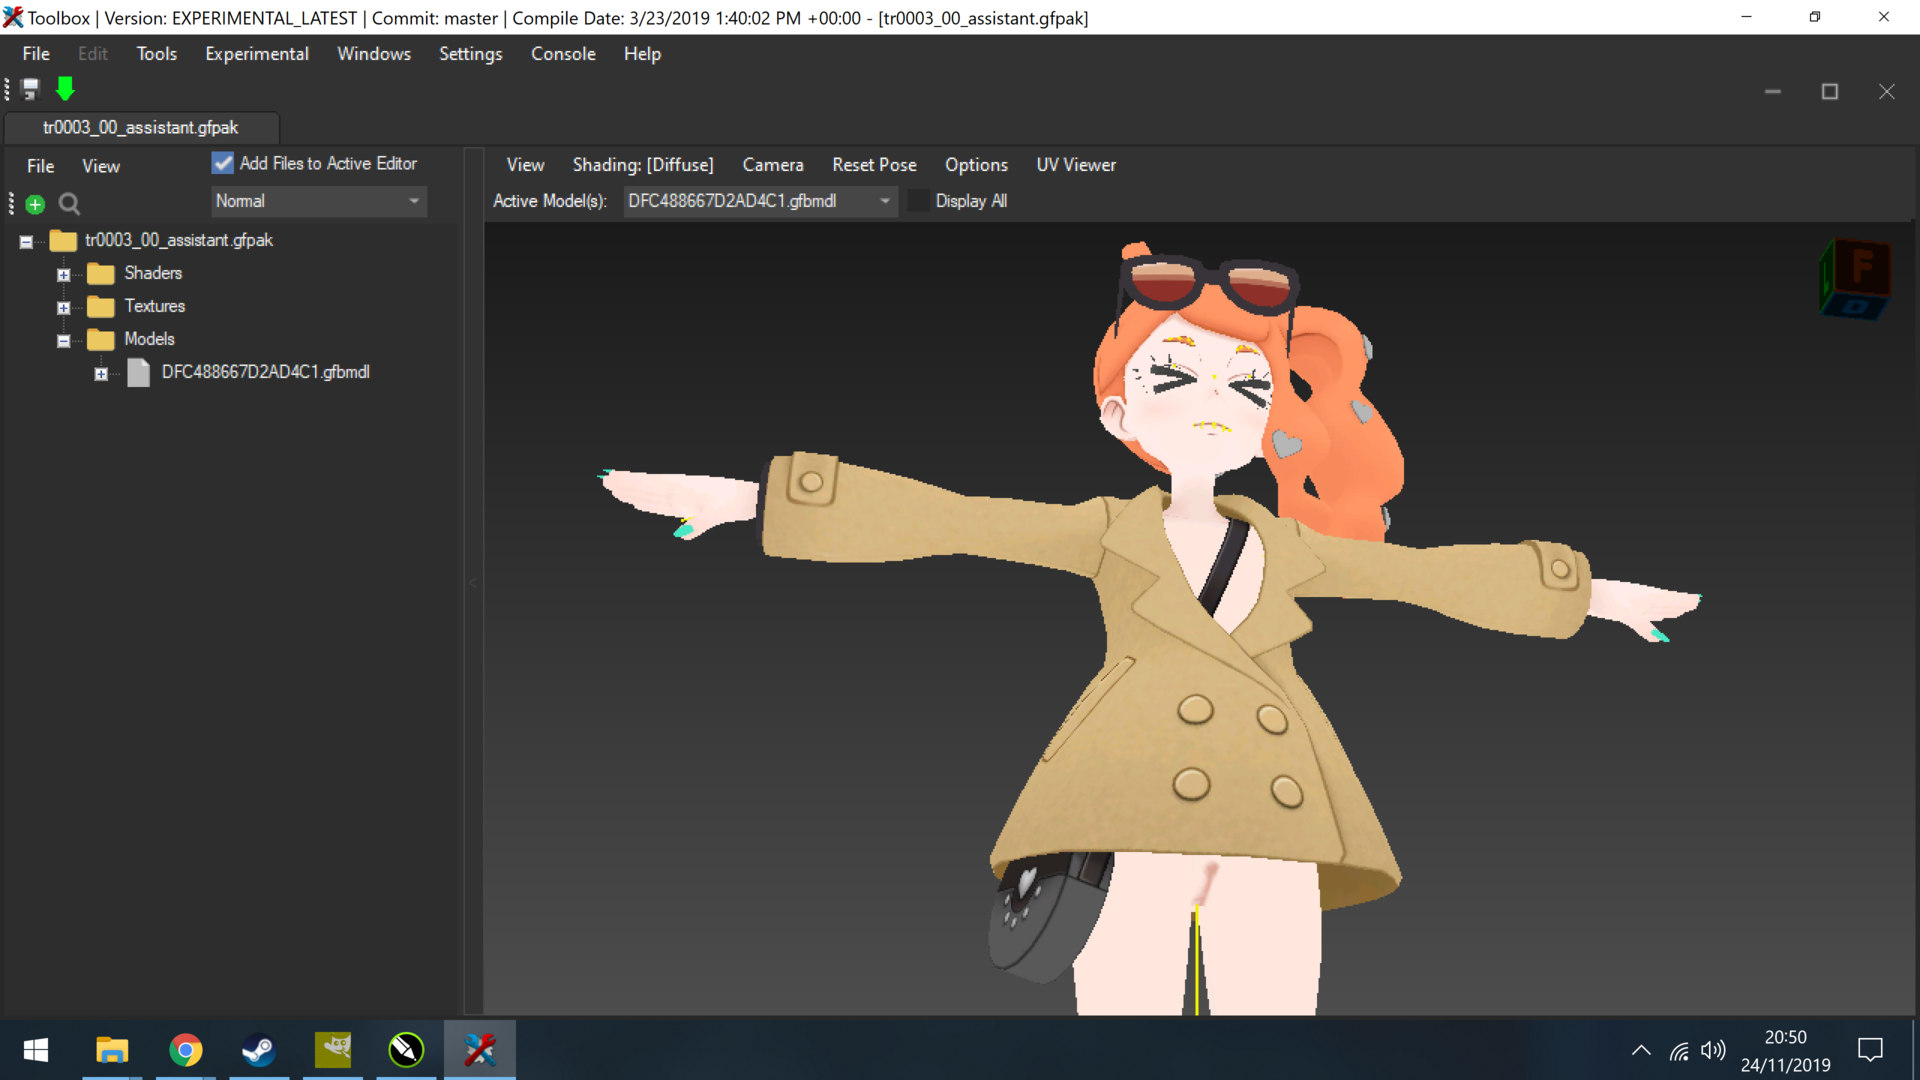Open GIMP from the taskbar

(332, 1050)
